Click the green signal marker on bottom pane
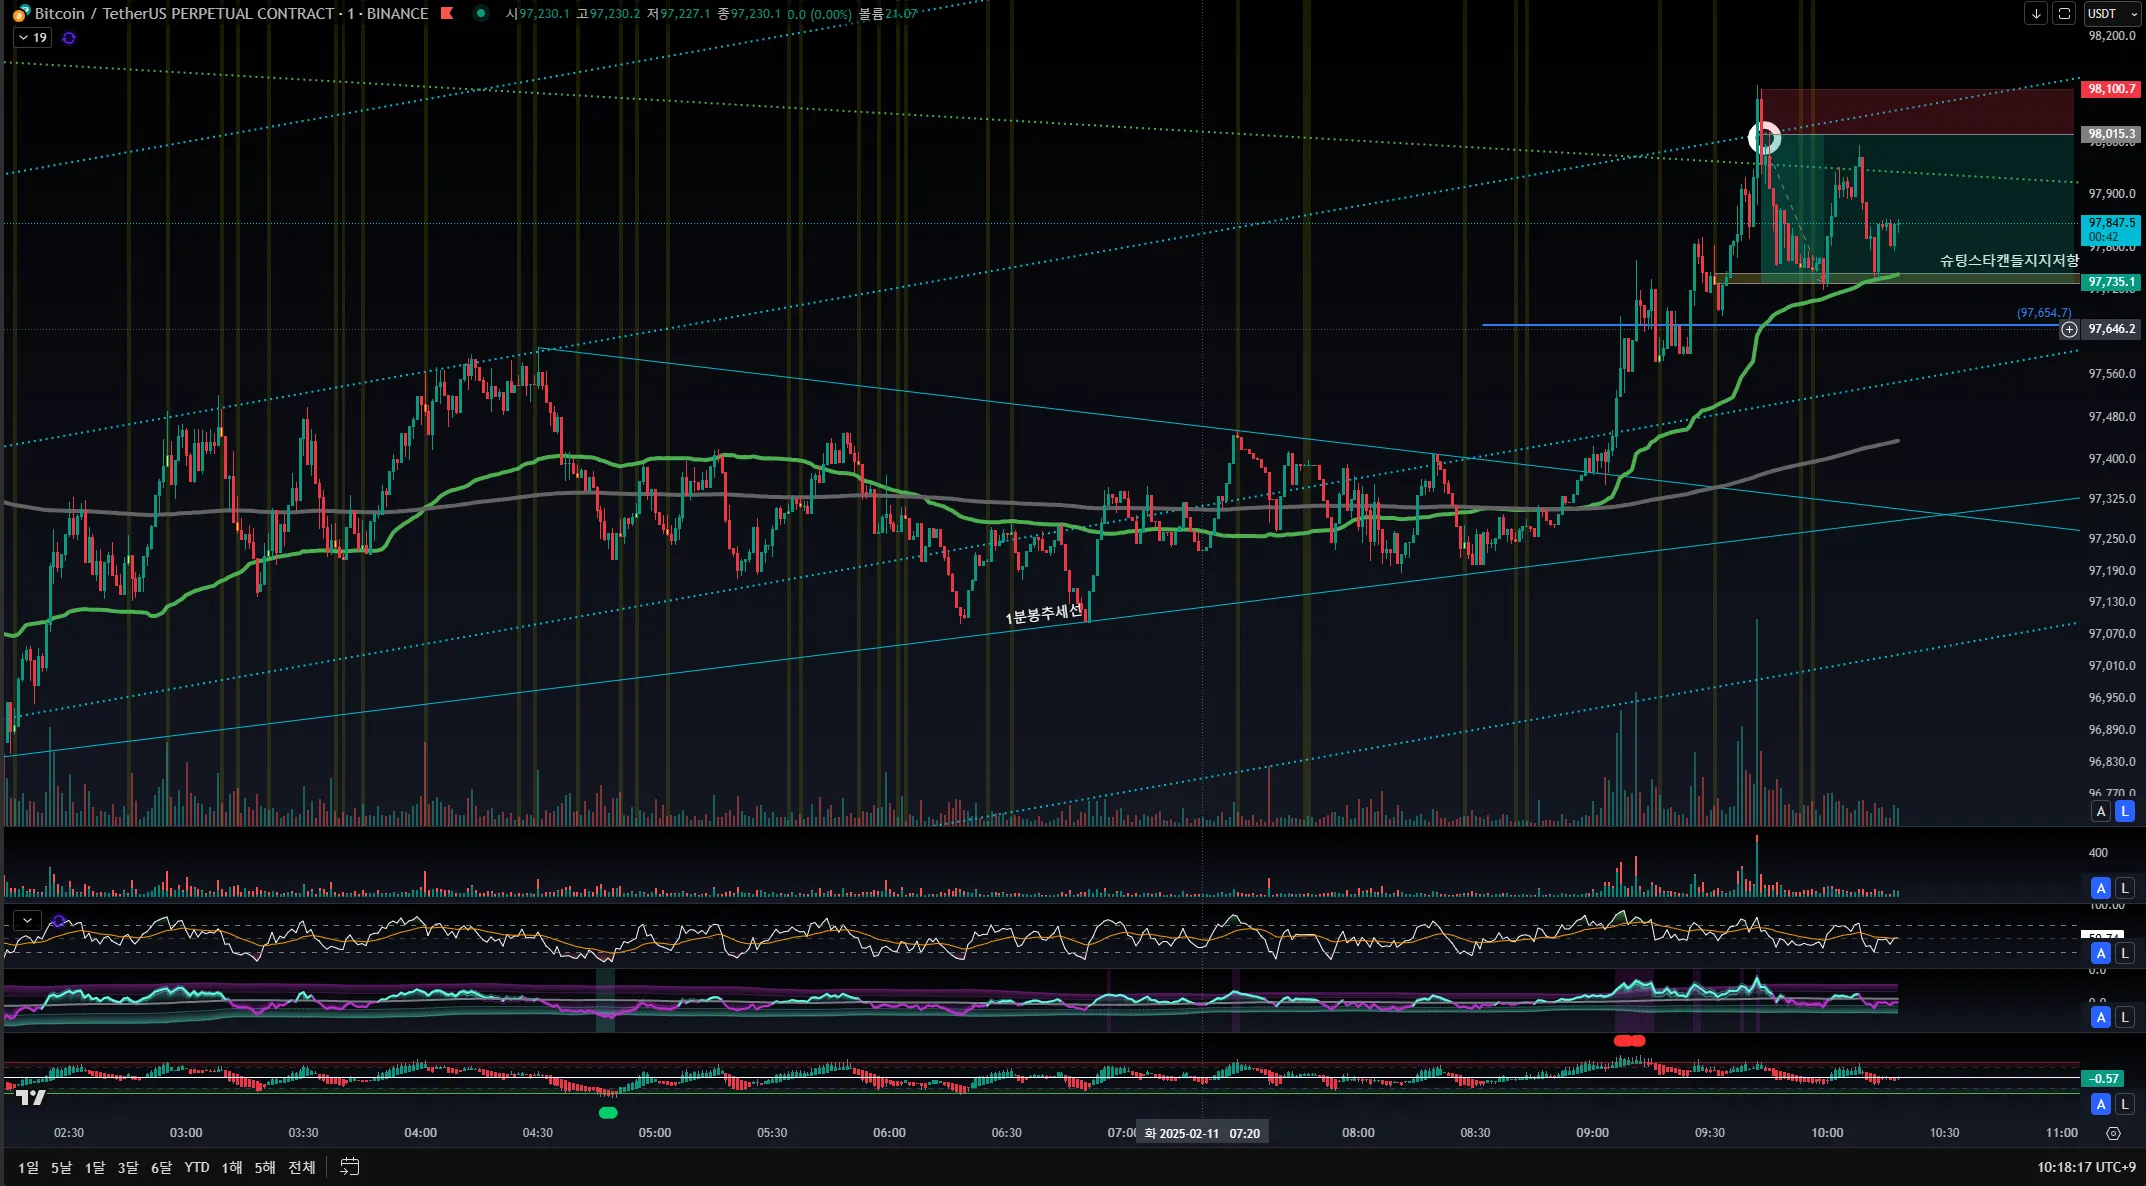Viewport: 2146px width, 1186px height. [x=608, y=1112]
